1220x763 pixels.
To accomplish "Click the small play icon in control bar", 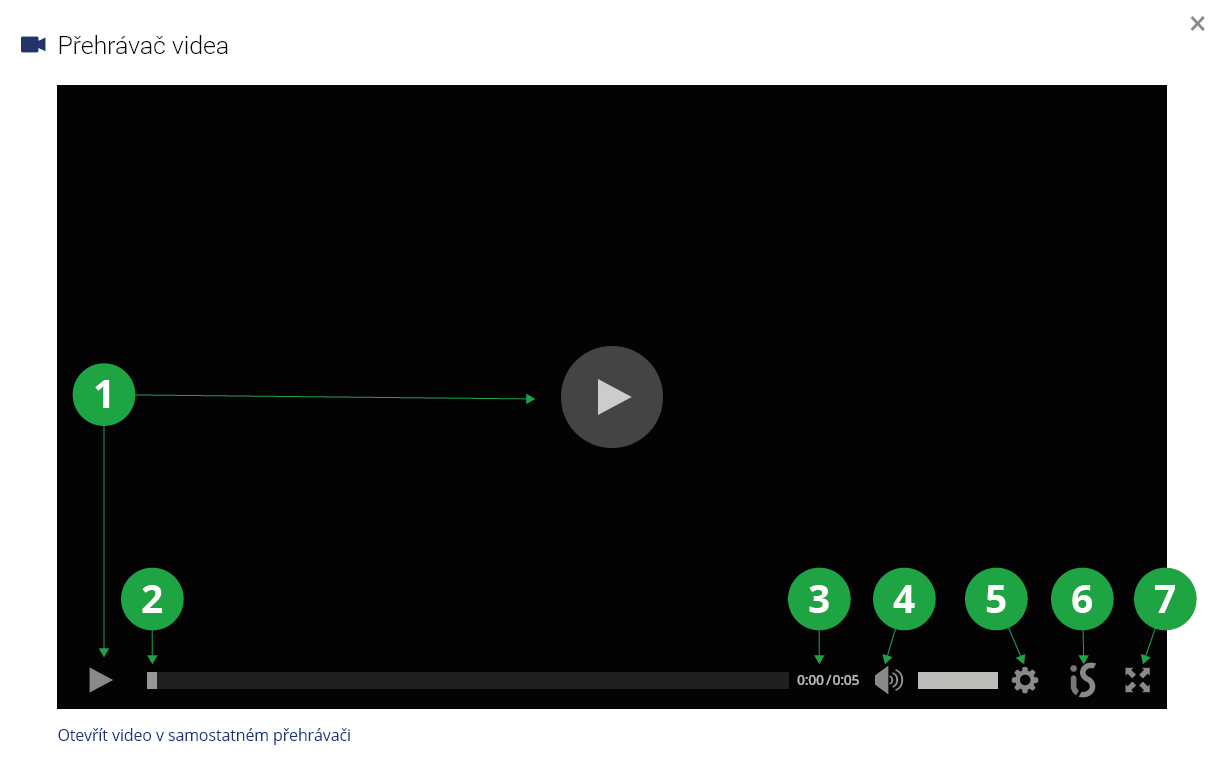I will pyautogui.click(x=100, y=680).
